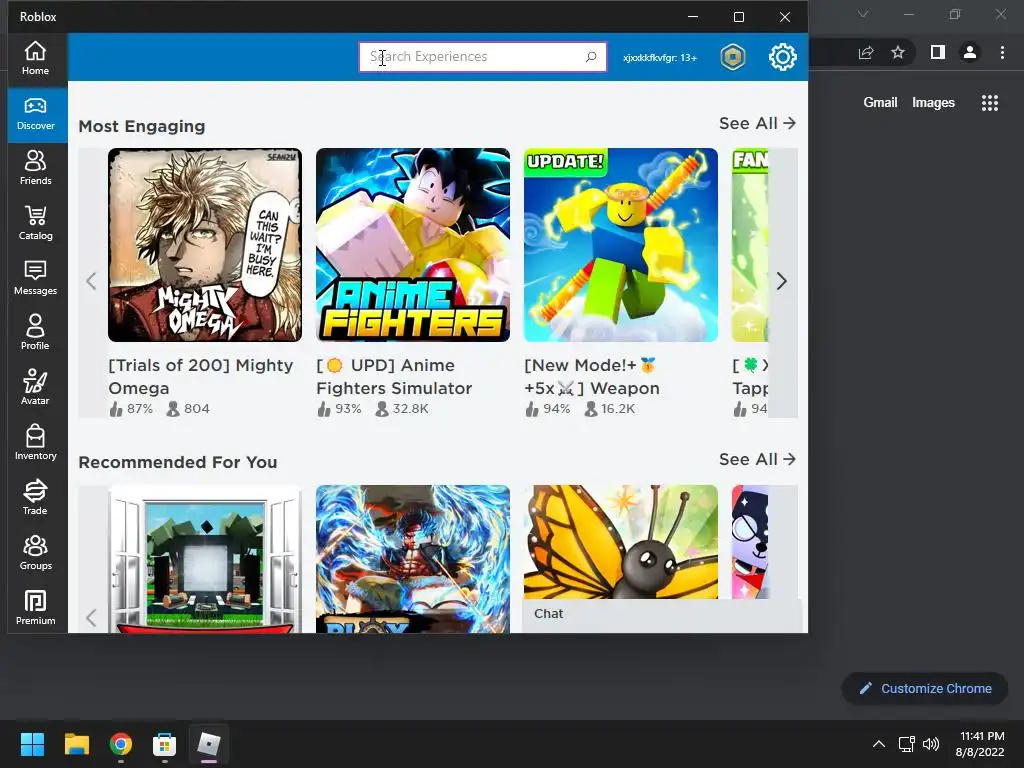Open the Anime Fighters game thumbnail
Image resolution: width=1024 pixels, height=768 pixels.
[x=413, y=245]
